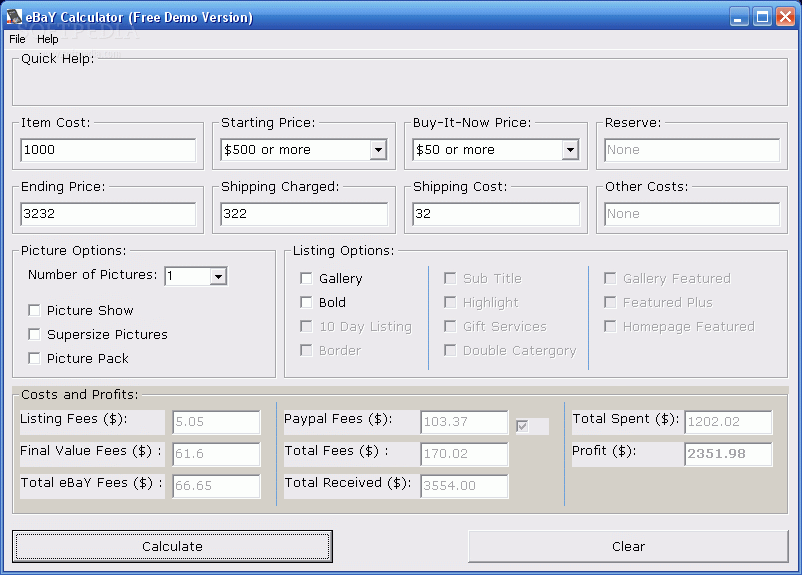This screenshot has height=575, width=802.
Task: Toggle the Double Catergory checkbox
Action: [450, 350]
